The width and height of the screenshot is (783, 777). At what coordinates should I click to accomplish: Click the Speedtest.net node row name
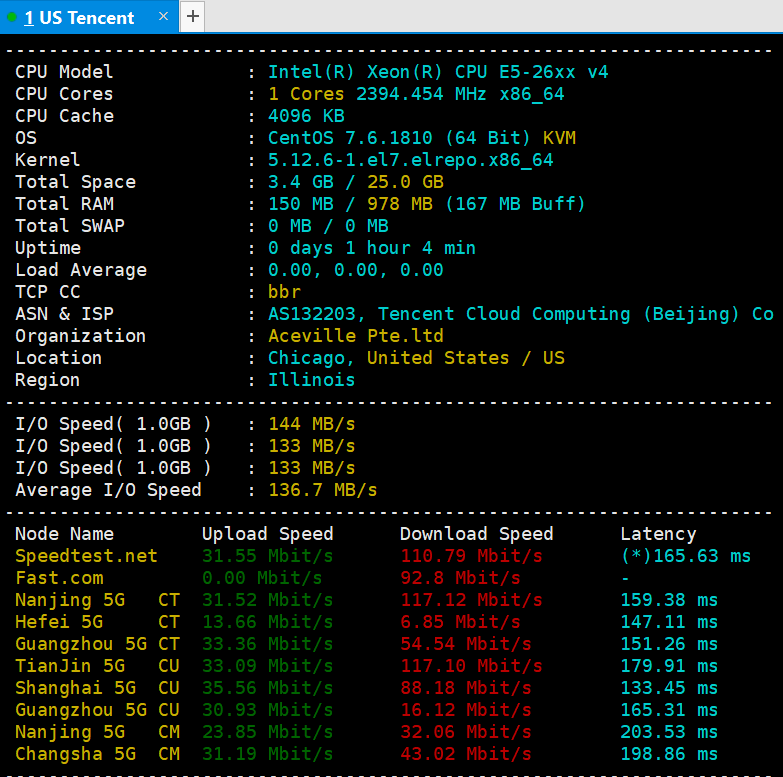[x=86, y=556]
